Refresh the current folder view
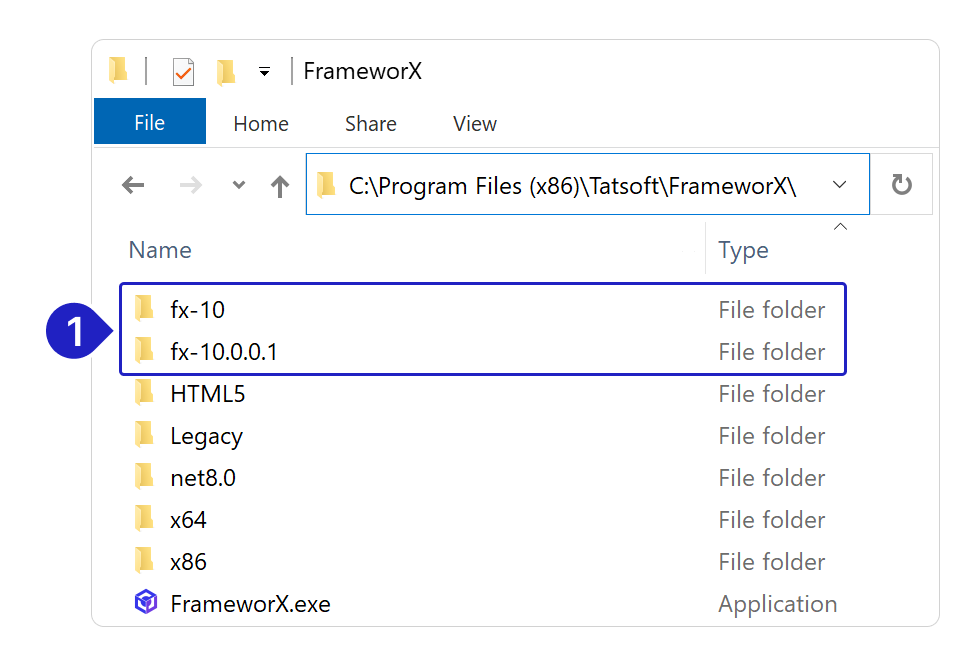979x666 pixels. pos(901,185)
